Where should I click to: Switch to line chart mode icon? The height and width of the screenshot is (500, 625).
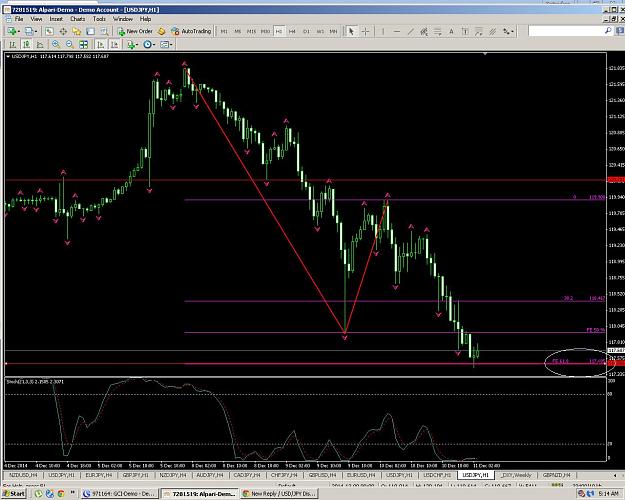[40, 44]
